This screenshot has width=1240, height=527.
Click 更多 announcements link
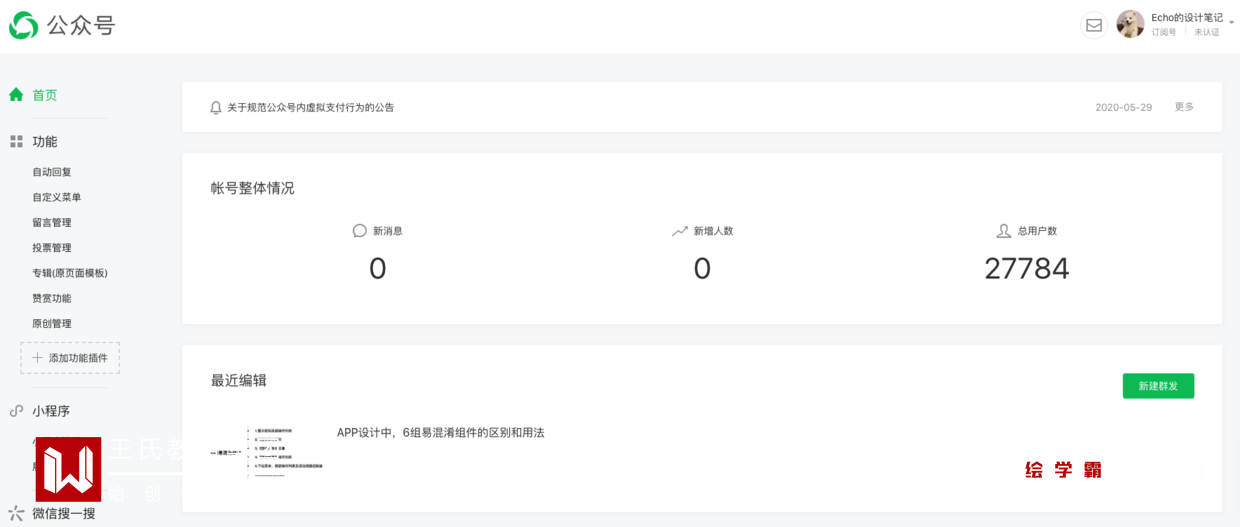[1184, 107]
